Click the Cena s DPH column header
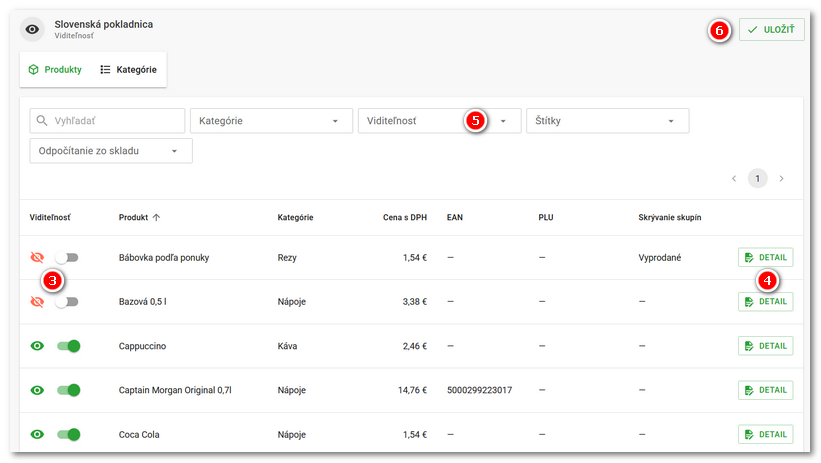 (x=405, y=217)
